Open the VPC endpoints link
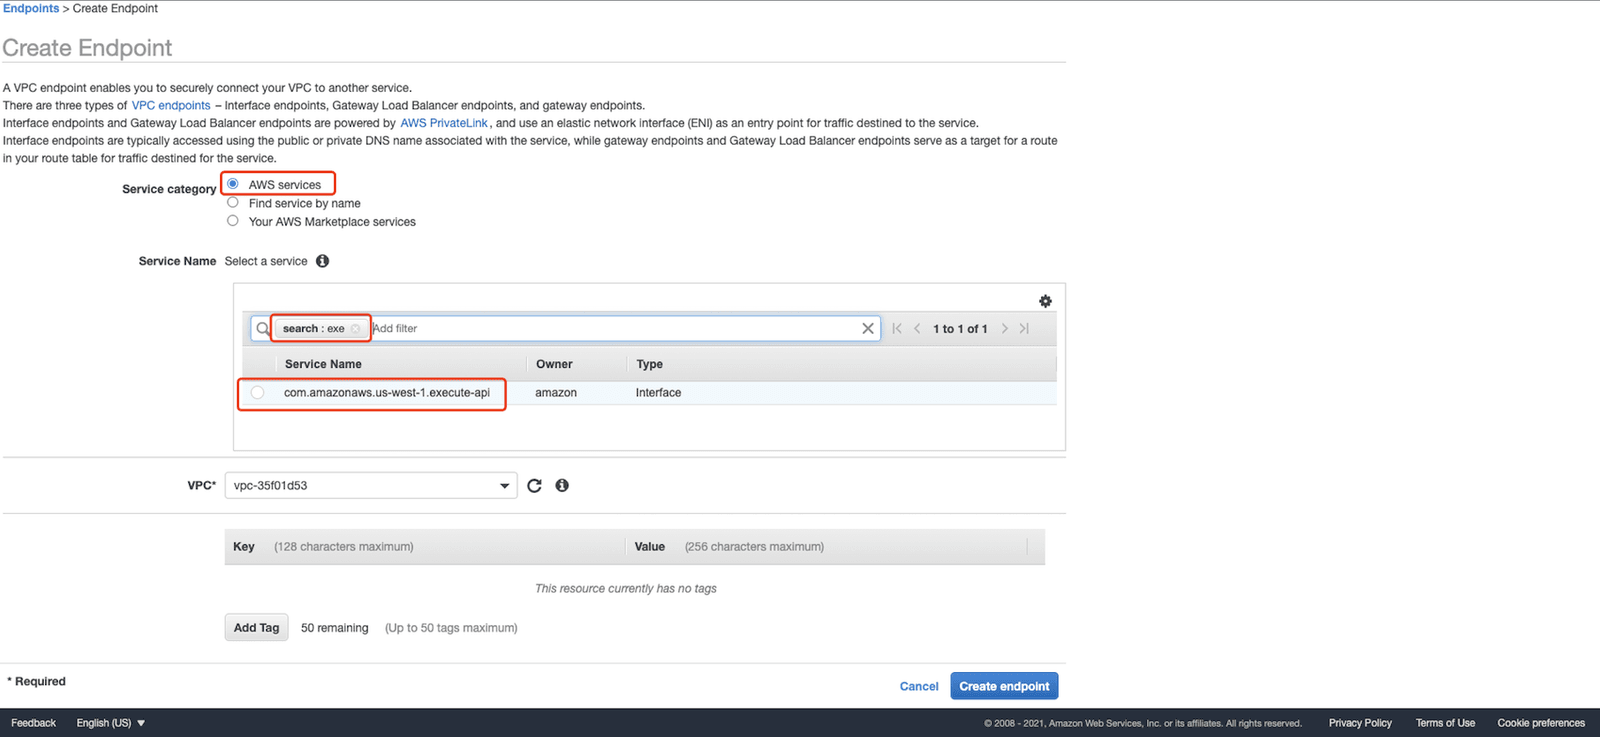 click(x=171, y=105)
